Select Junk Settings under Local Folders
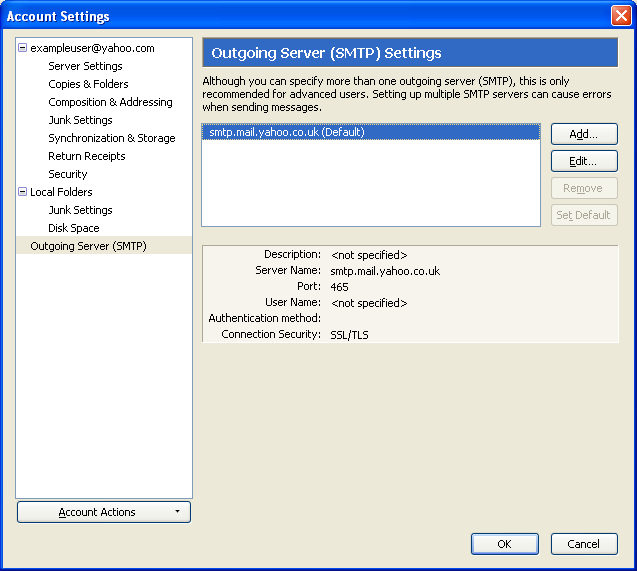Viewport: 637px width, 571px height. click(x=80, y=210)
